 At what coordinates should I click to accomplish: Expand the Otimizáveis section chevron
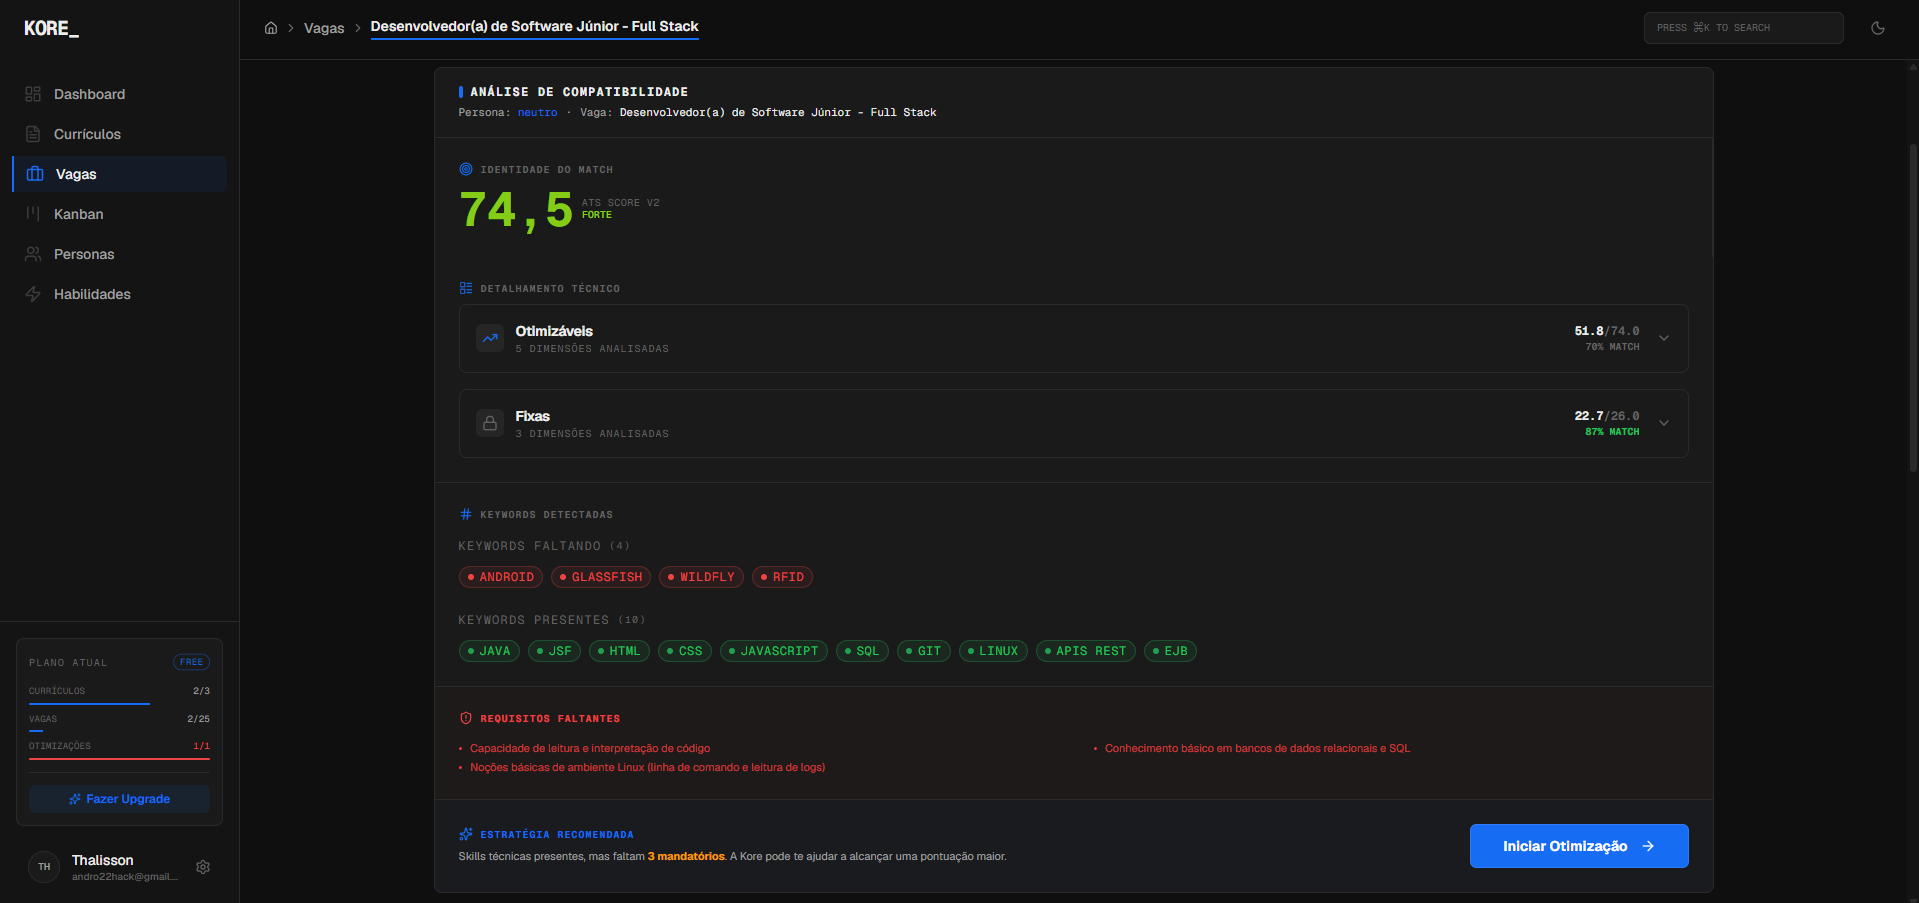[1664, 338]
